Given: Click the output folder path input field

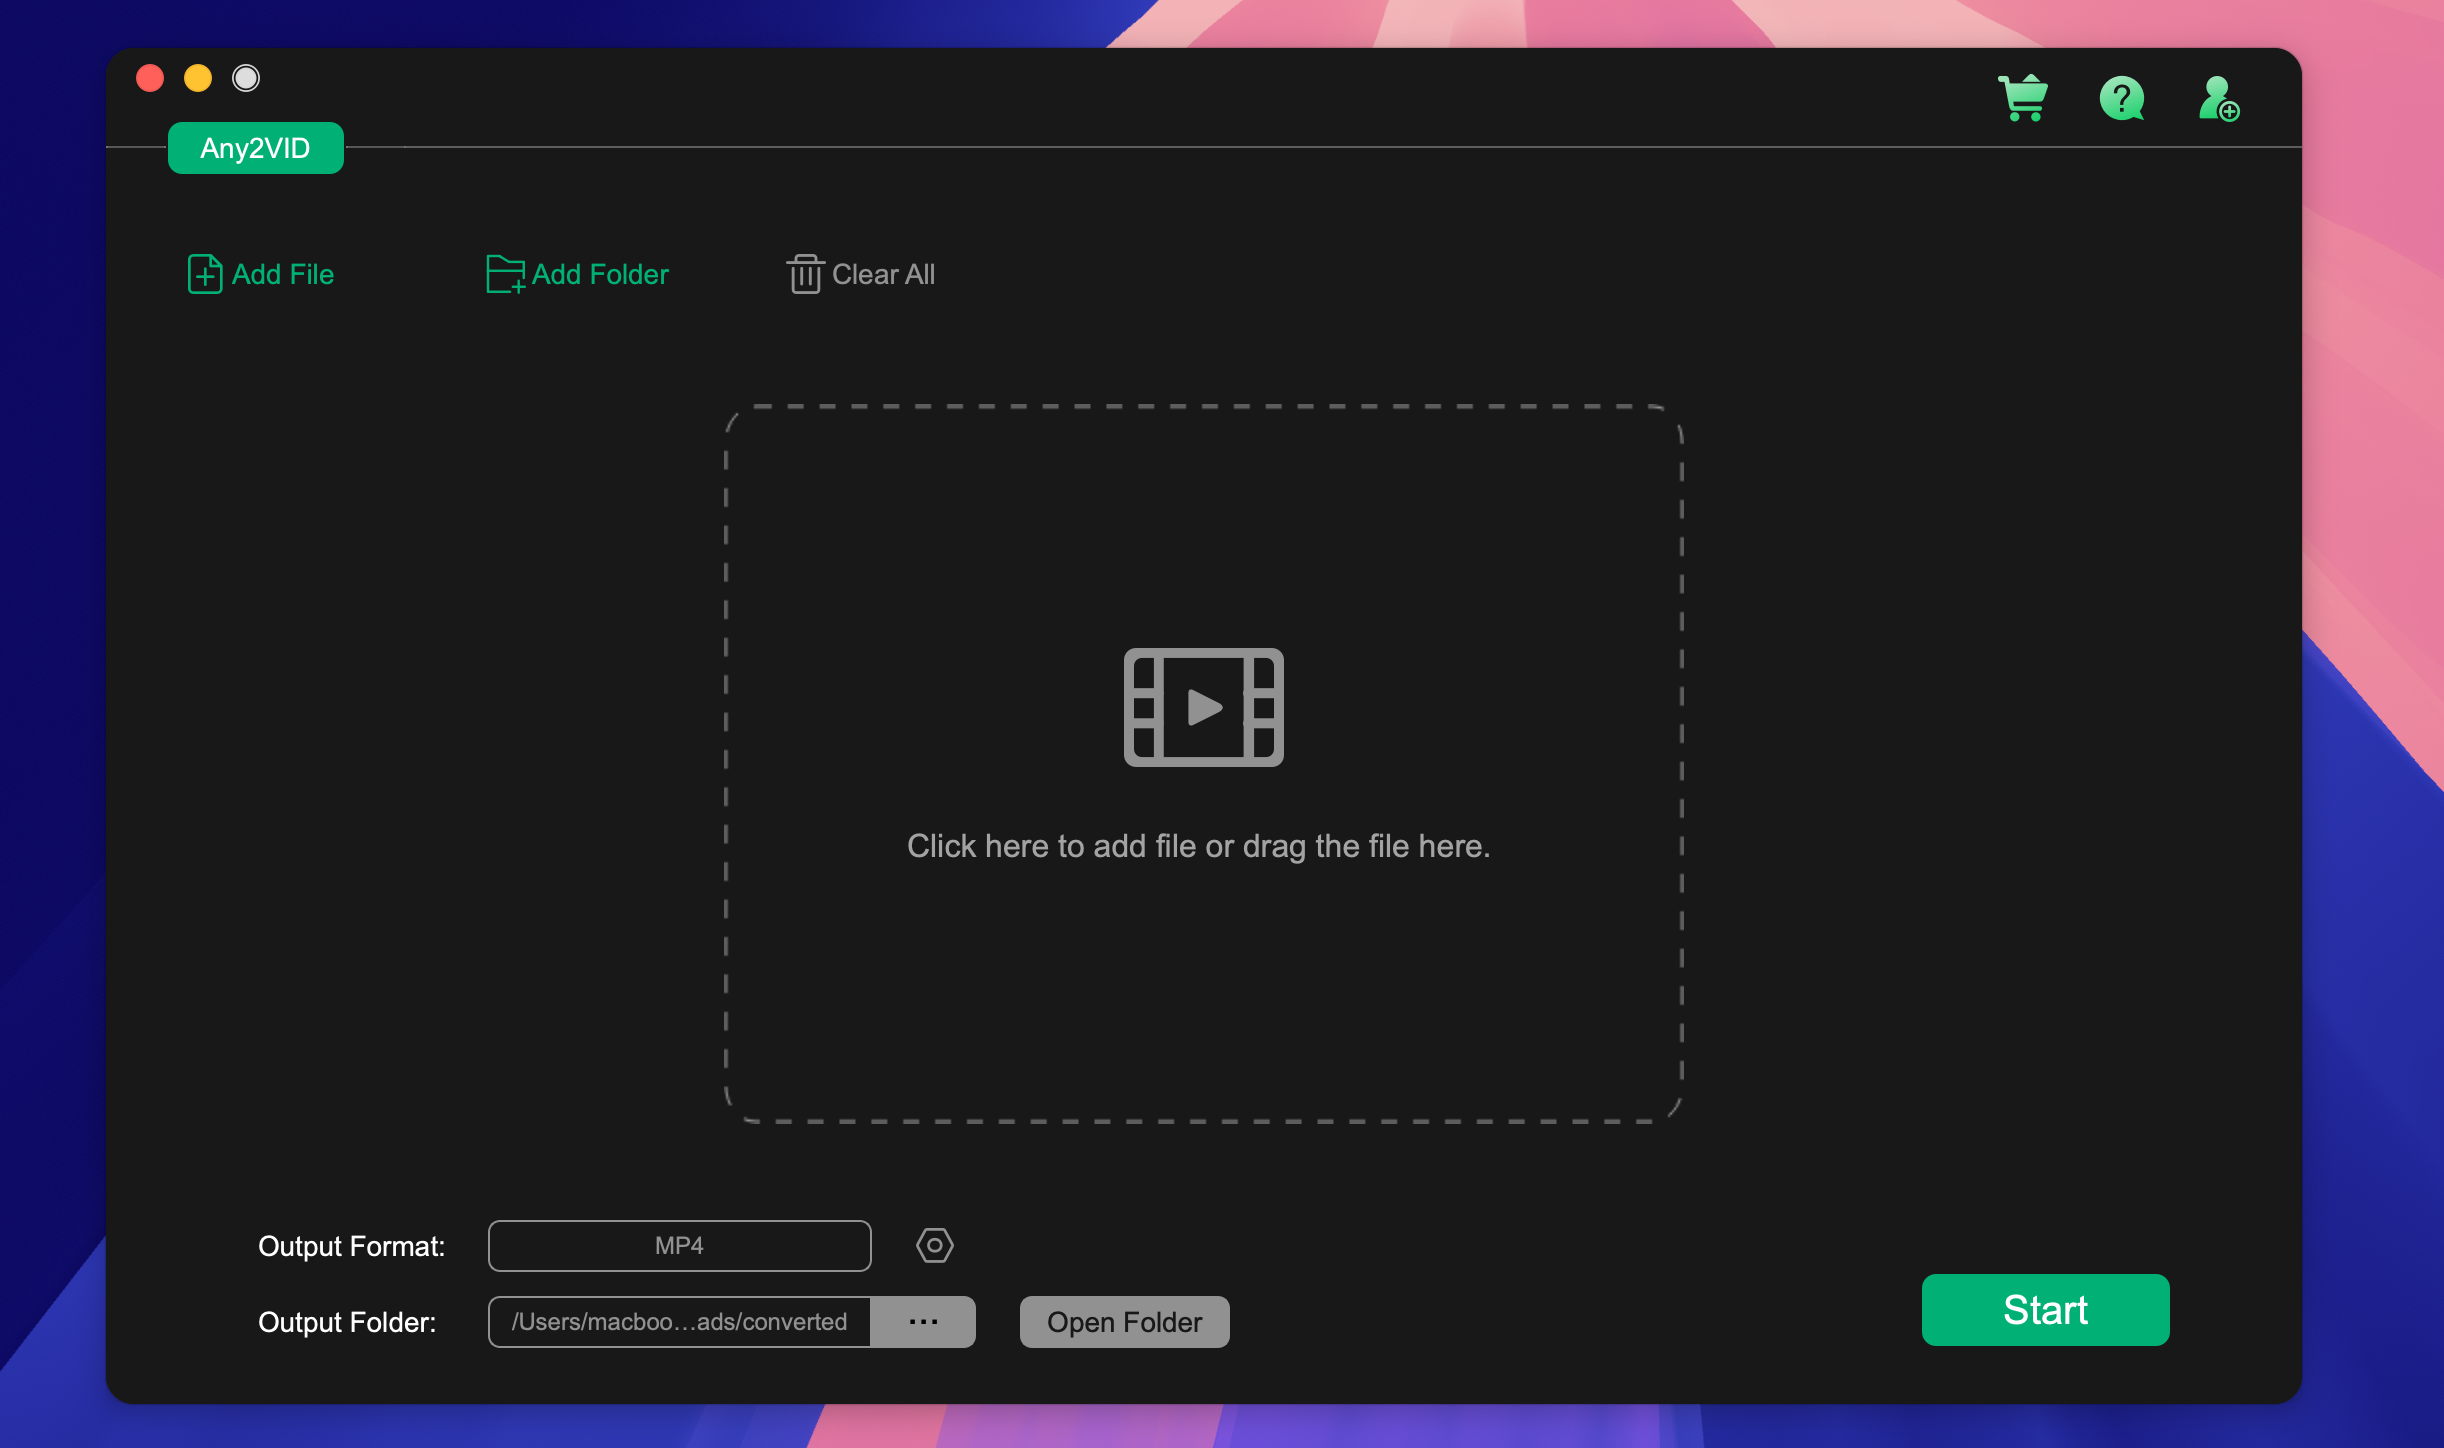Looking at the screenshot, I should 681,1322.
